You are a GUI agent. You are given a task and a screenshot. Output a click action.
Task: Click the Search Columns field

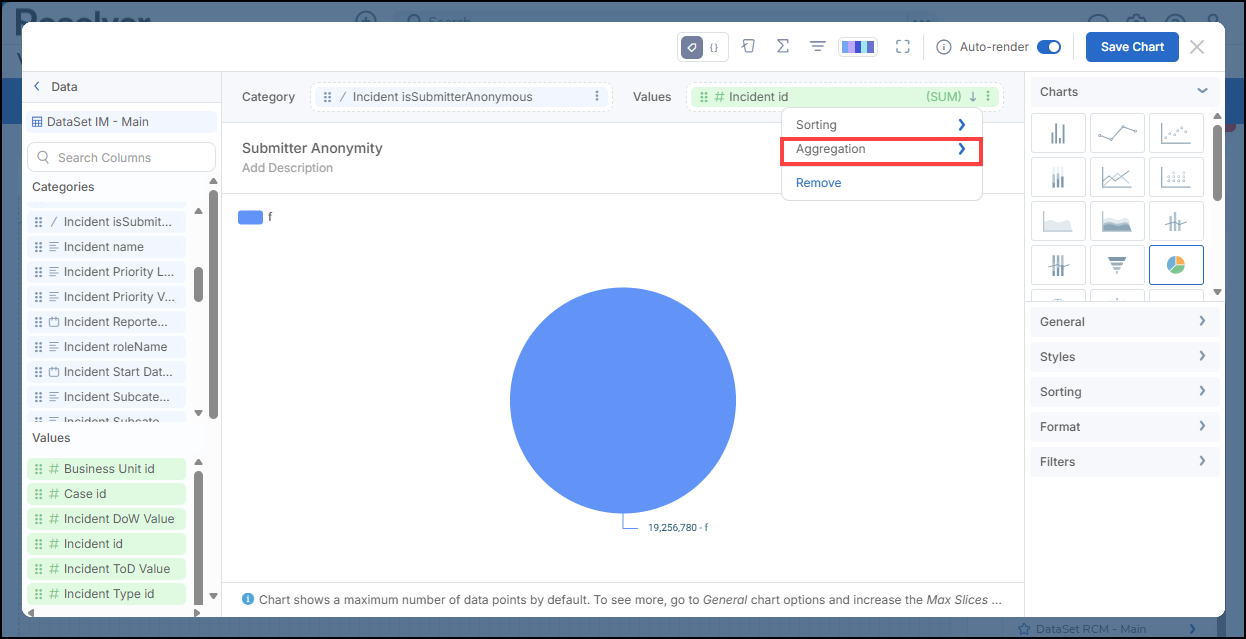coord(121,157)
